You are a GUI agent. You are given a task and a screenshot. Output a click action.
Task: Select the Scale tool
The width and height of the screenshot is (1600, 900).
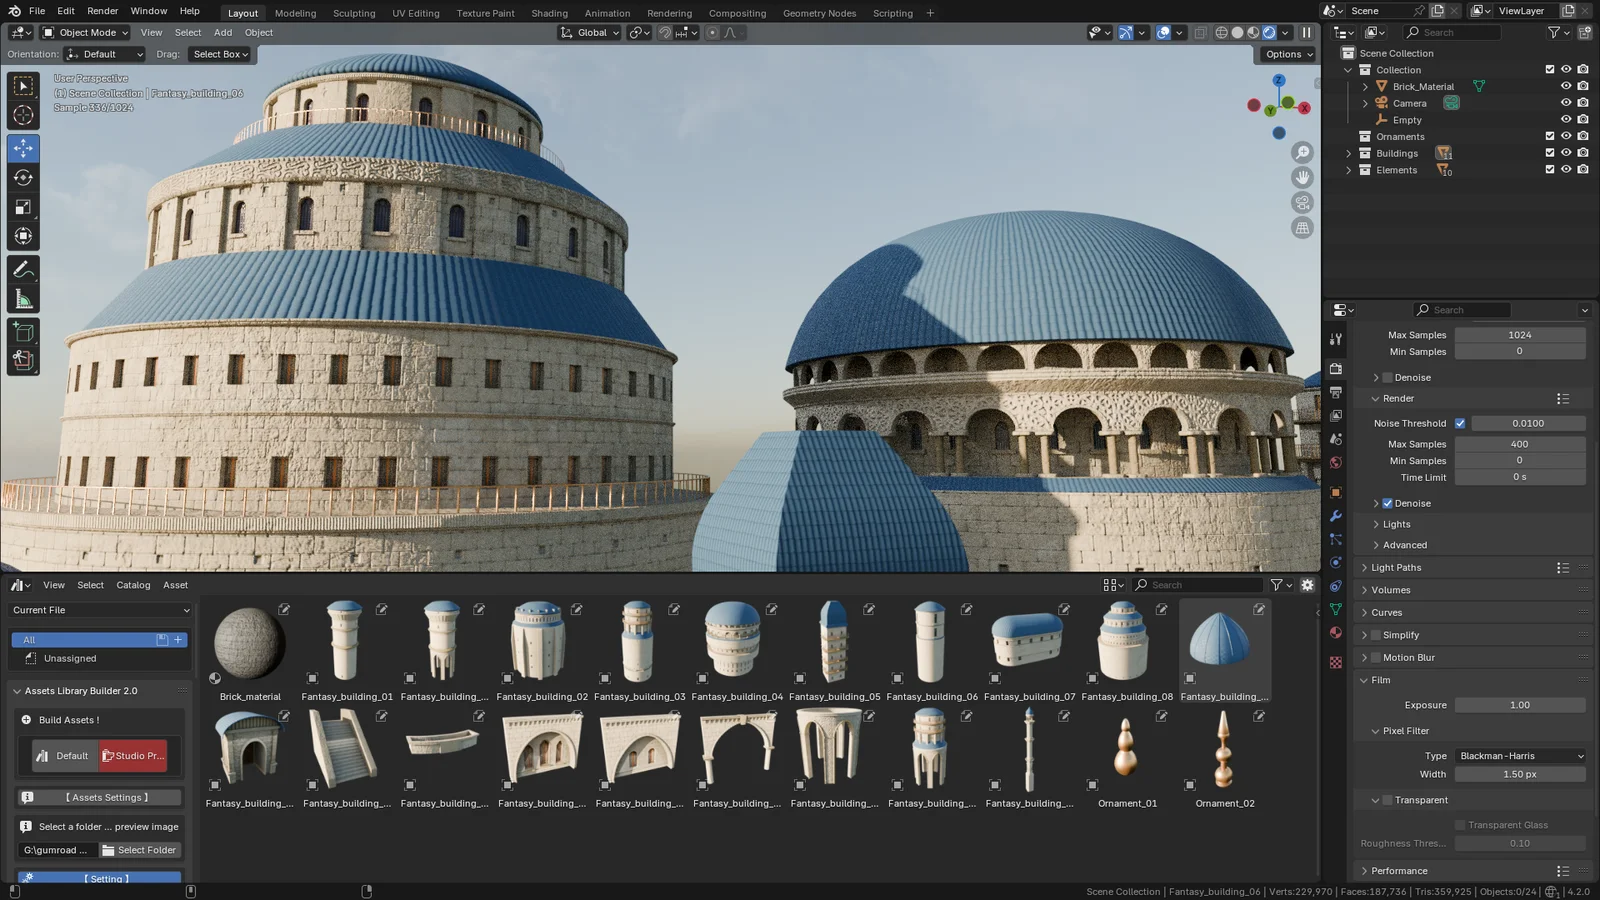pyautogui.click(x=23, y=207)
